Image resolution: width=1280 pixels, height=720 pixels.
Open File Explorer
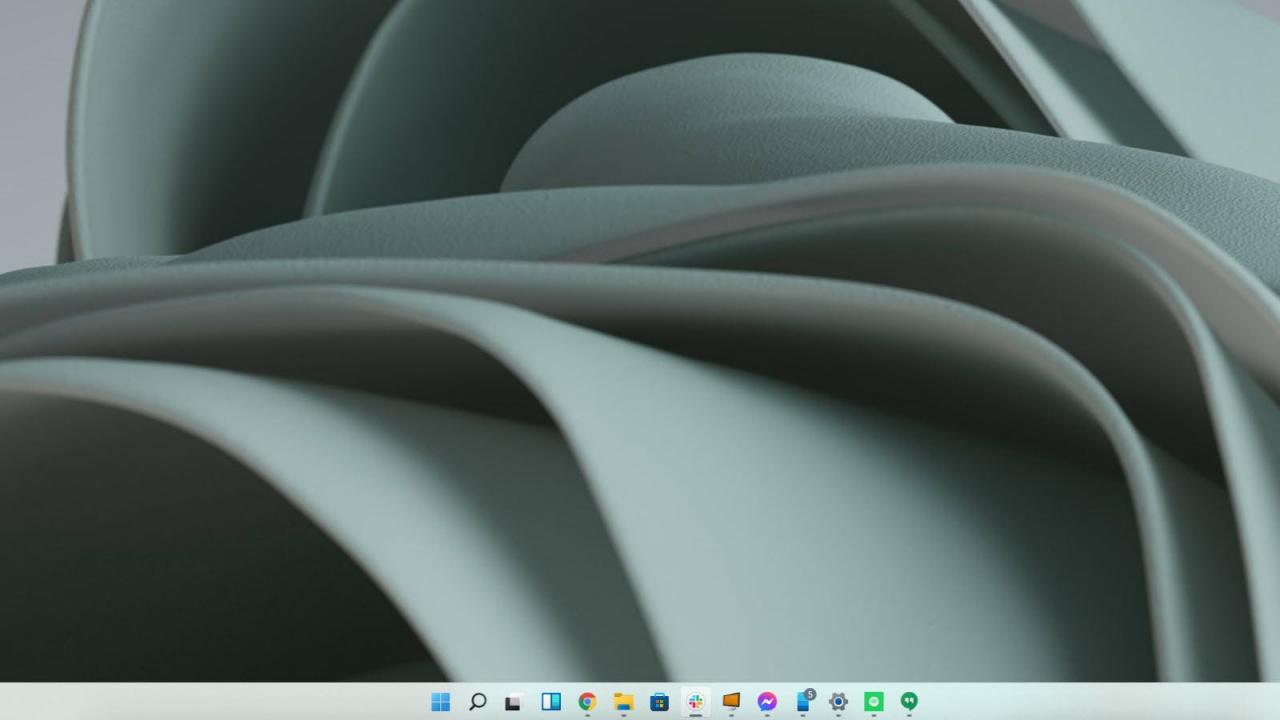tap(623, 702)
